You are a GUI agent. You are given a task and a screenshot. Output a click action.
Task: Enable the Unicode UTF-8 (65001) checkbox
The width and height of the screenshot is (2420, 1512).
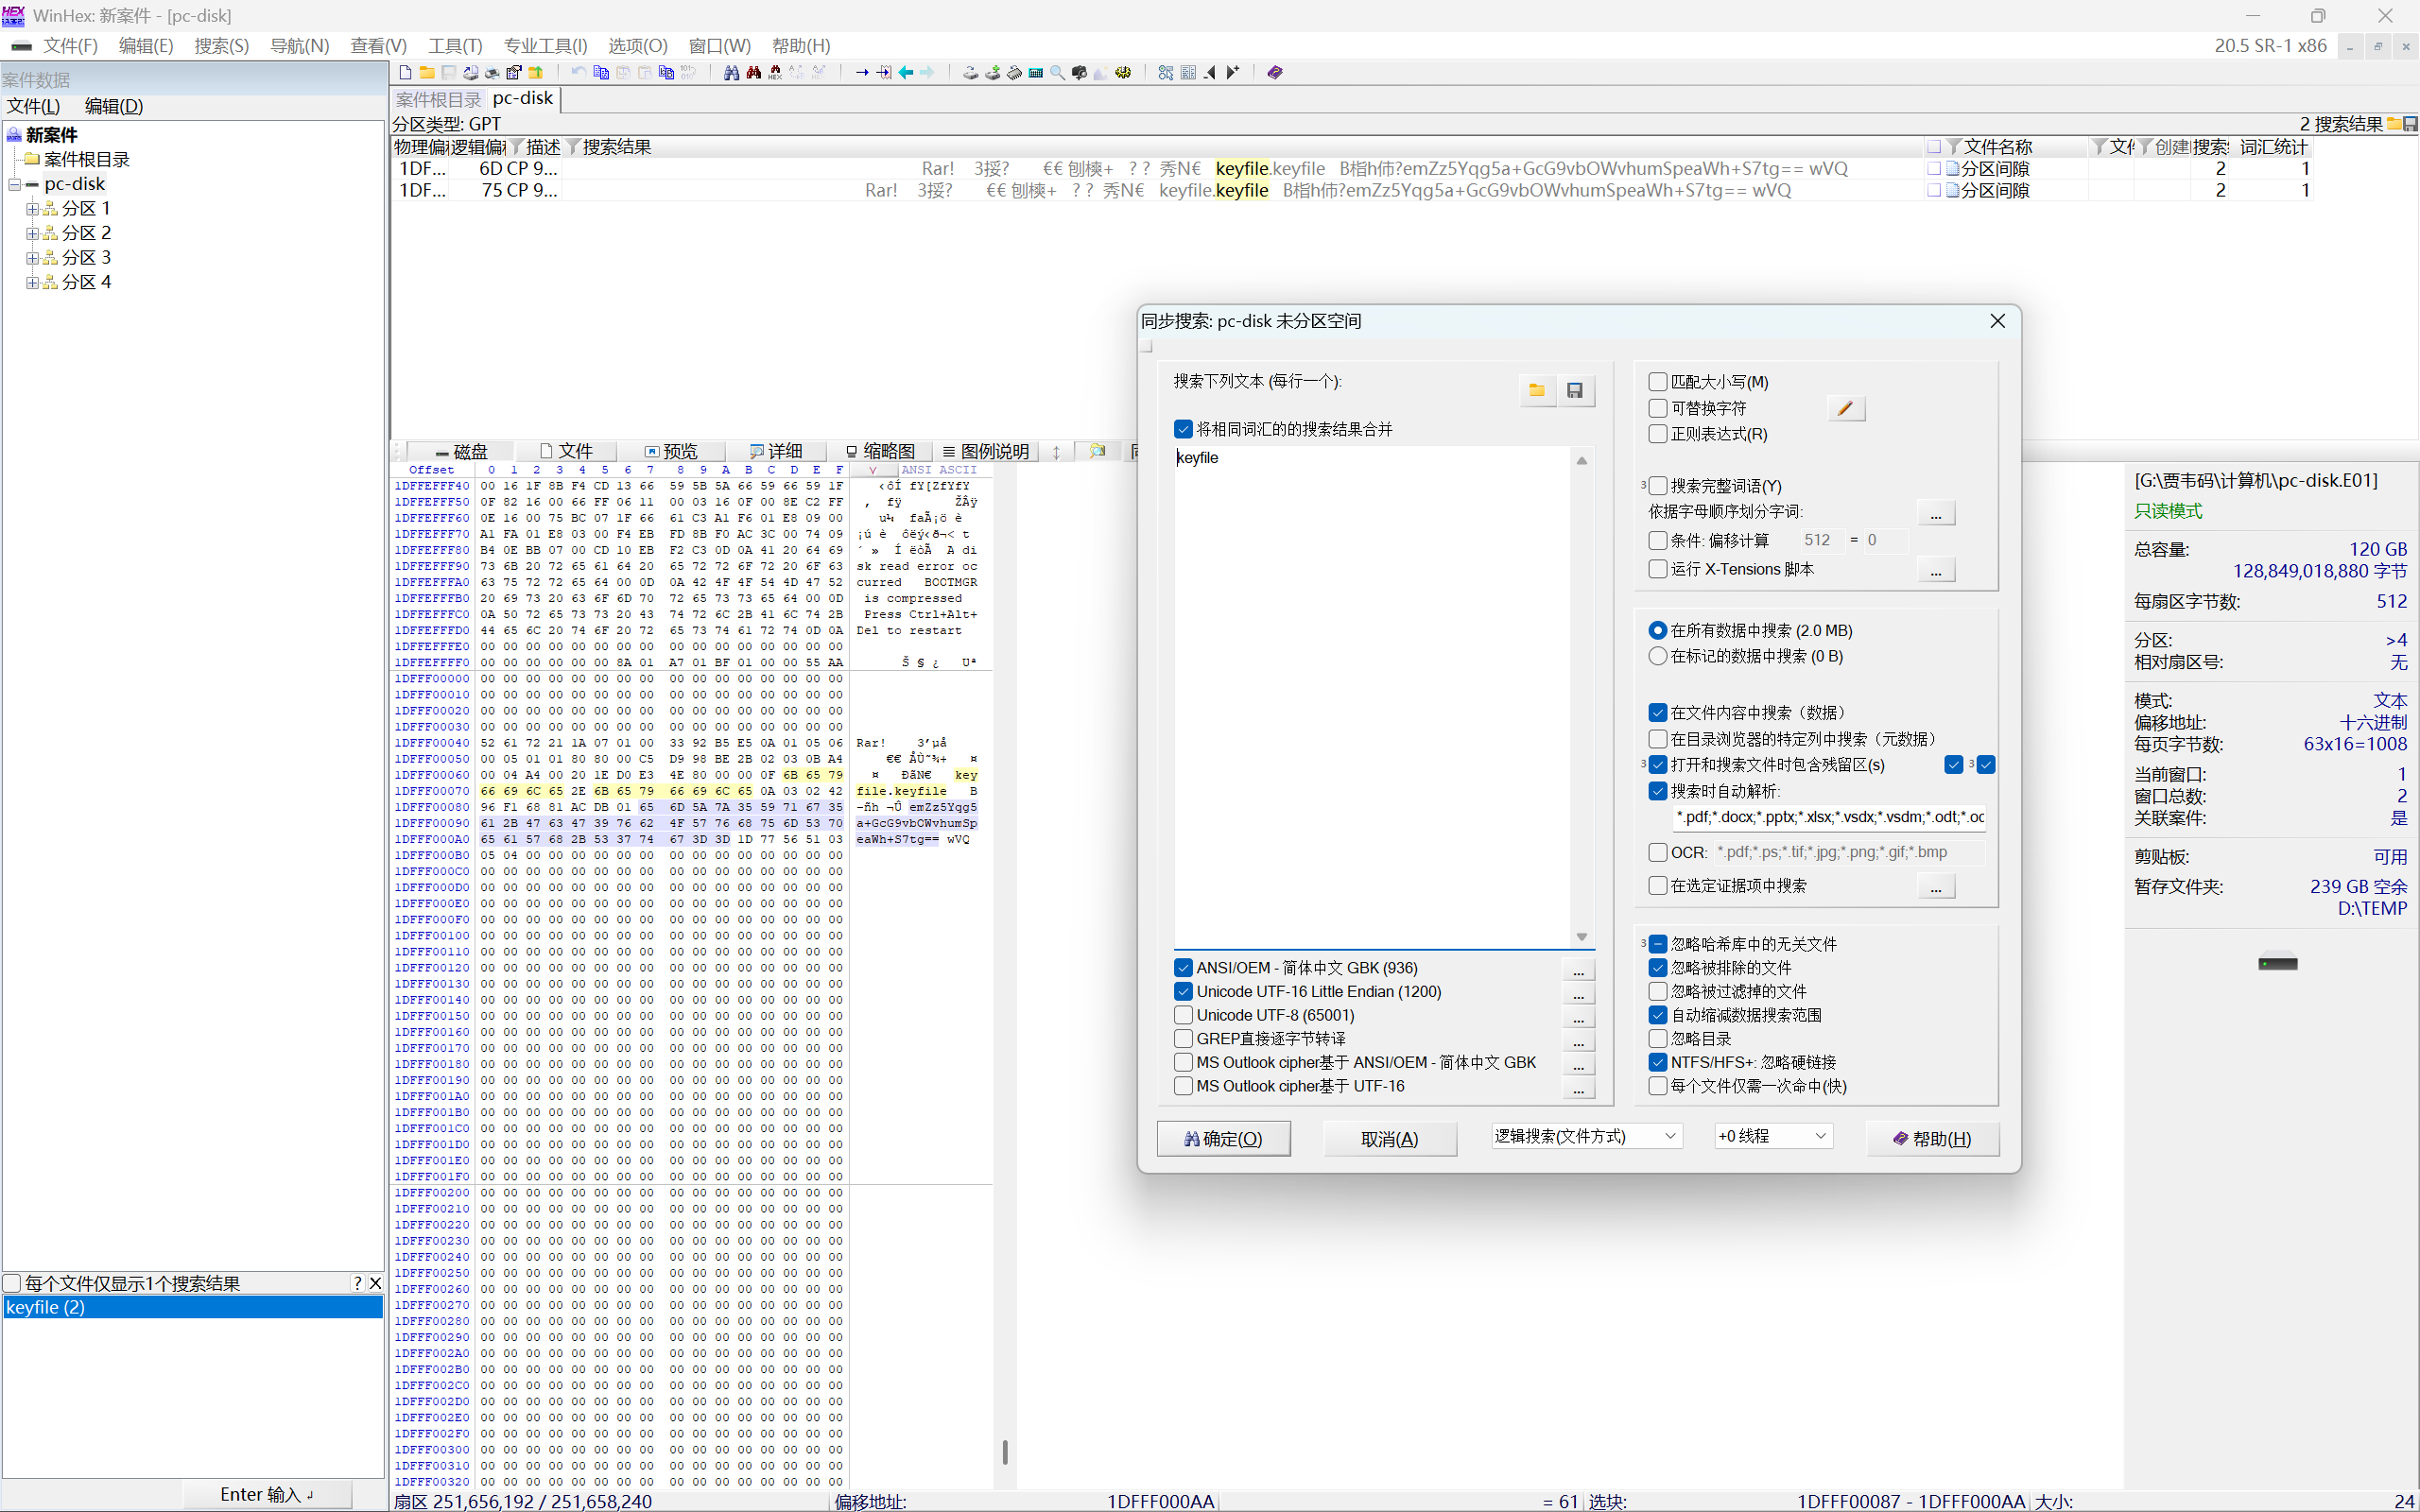click(1183, 1015)
